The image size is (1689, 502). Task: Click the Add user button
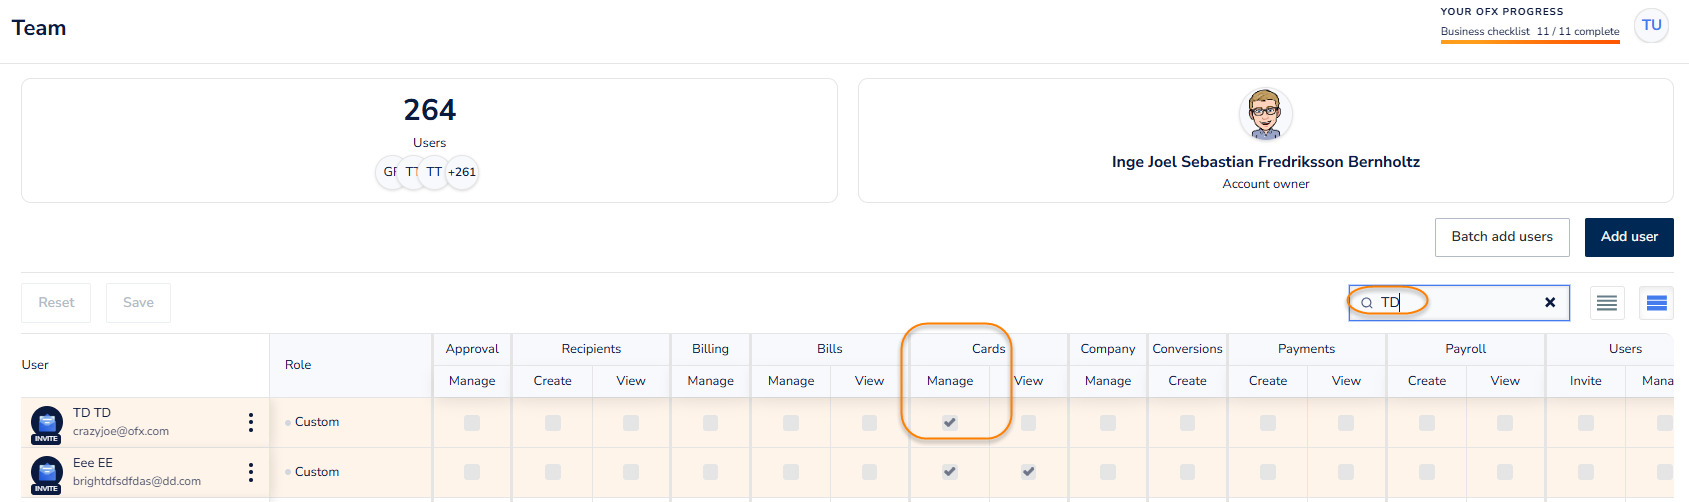coord(1628,237)
